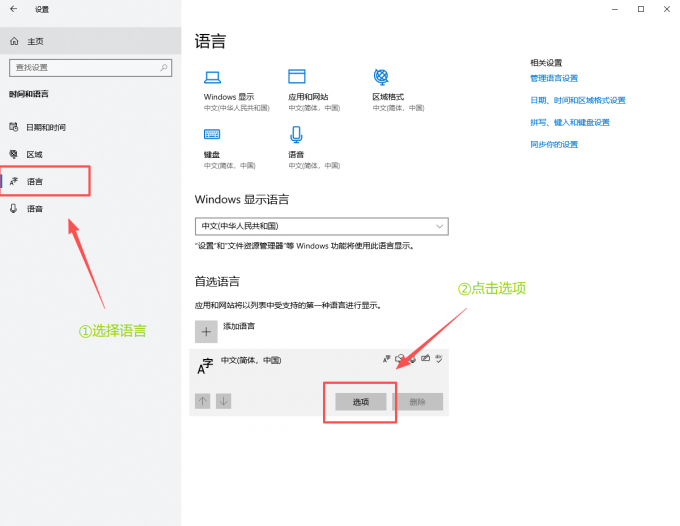Click the search magnifier icon
Image resolution: width=680 pixels, height=526 pixels.
163,68
